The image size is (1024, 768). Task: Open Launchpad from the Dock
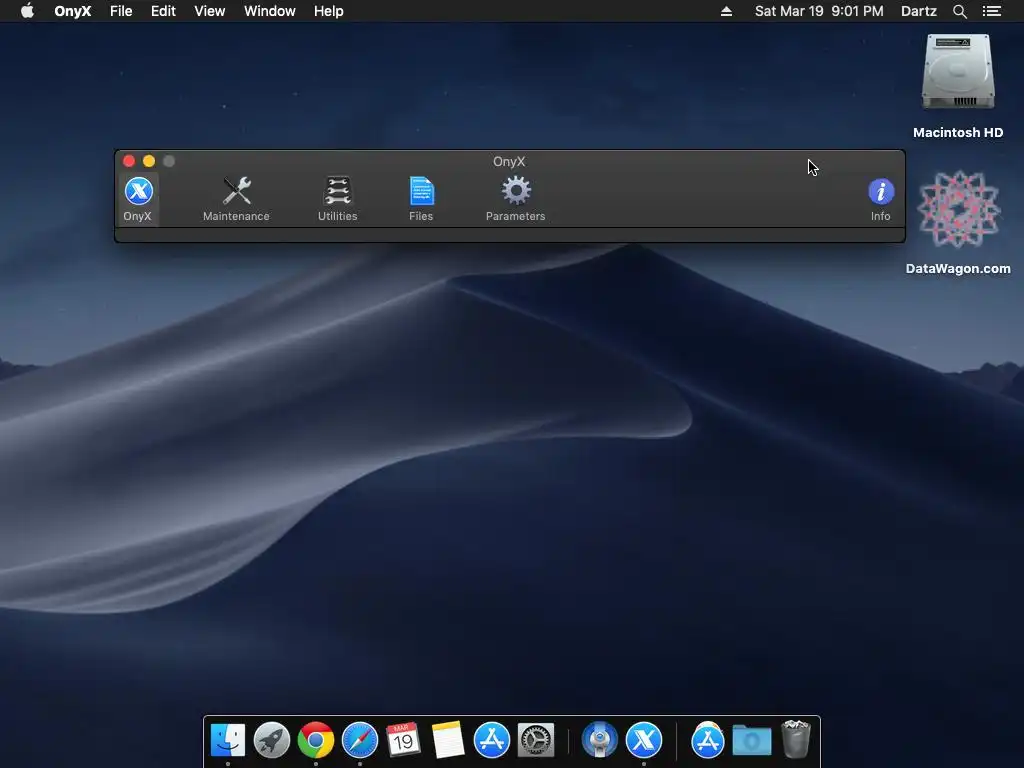coord(272,740)
